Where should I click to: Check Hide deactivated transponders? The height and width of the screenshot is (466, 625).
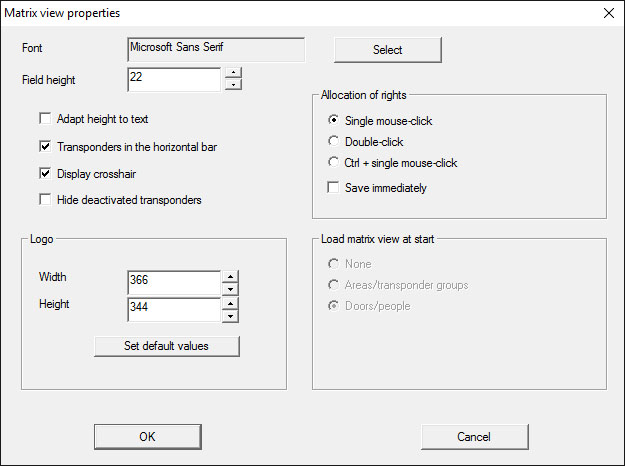click(x=45, y=200)
